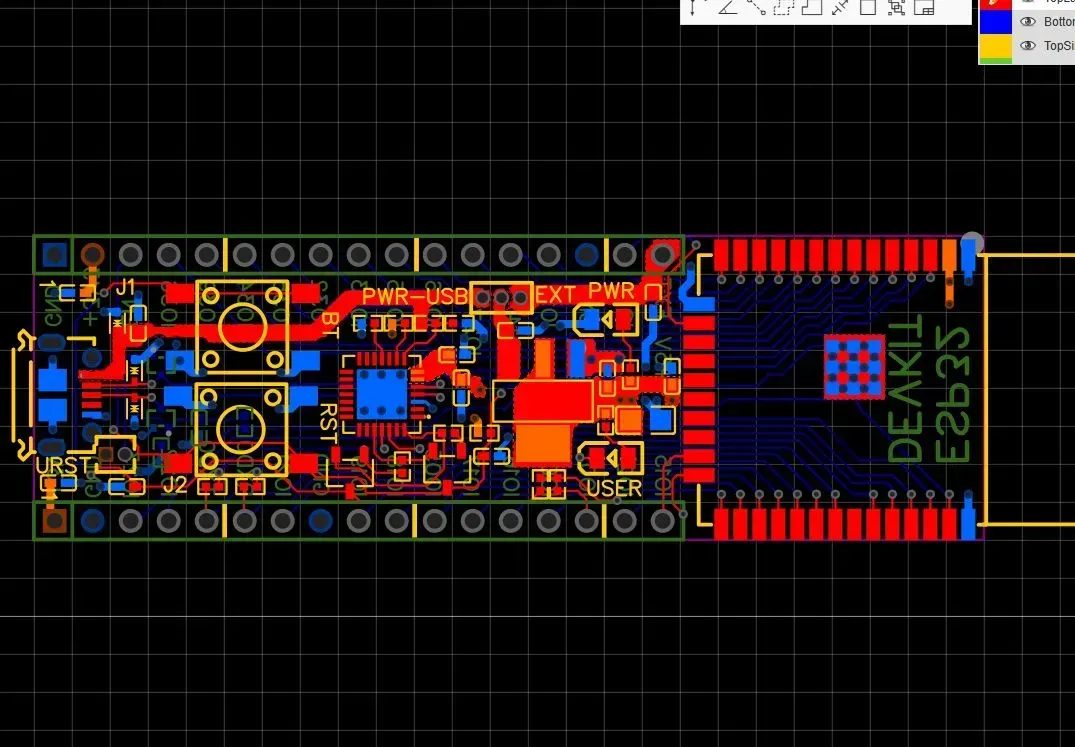This screenshot has height=747, width=1075.
Task: Select the three-pin power jumper header
Action: (x=501, y=297)
